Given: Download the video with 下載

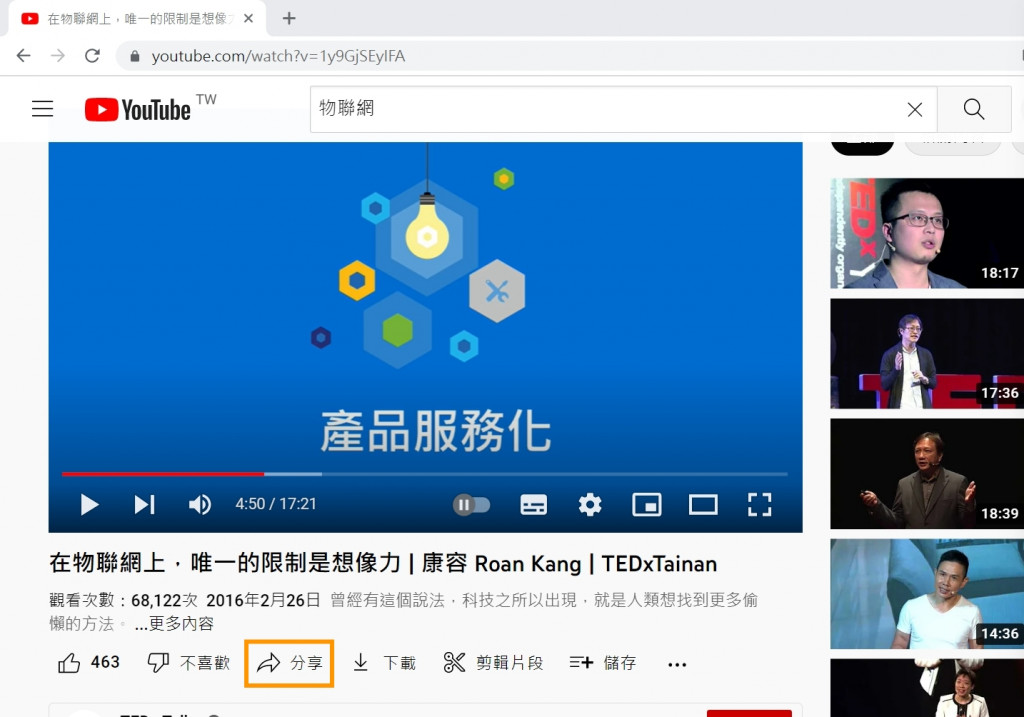Looking at the screenshot, I should point(384,663).
